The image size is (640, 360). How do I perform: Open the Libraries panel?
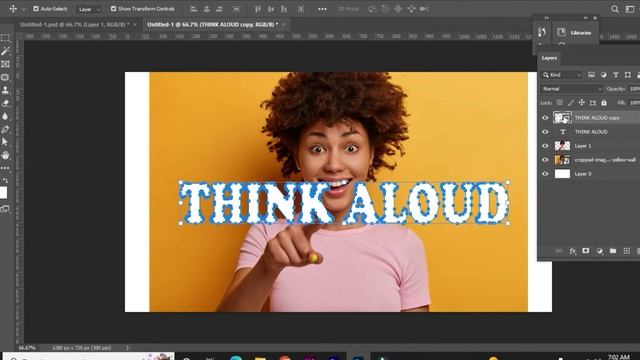point(575,33)
